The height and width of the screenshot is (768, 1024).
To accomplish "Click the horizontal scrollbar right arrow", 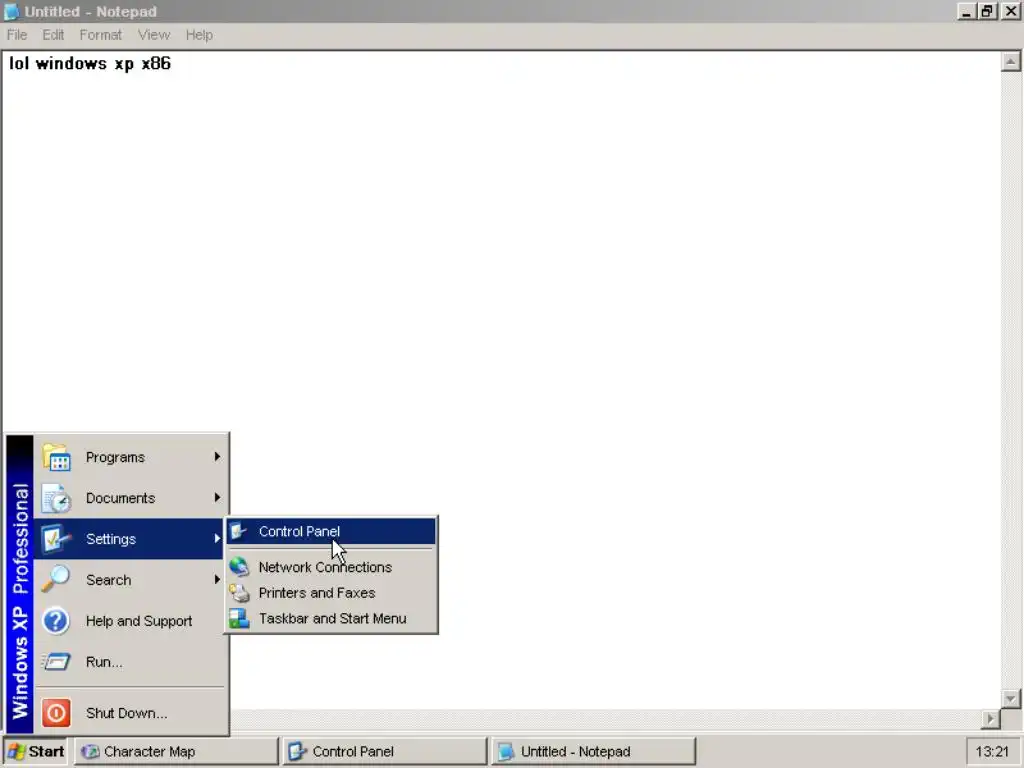I will 991,719.
